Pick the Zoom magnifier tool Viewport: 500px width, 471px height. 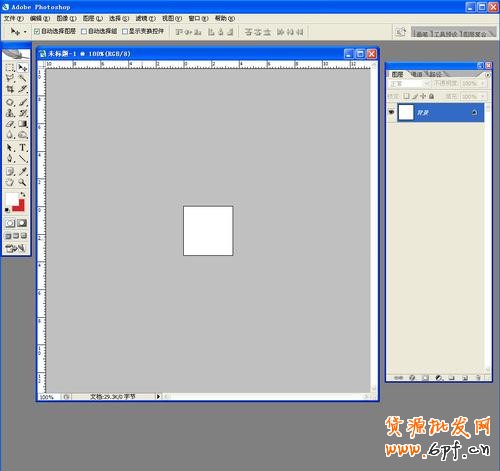[22, 182]
